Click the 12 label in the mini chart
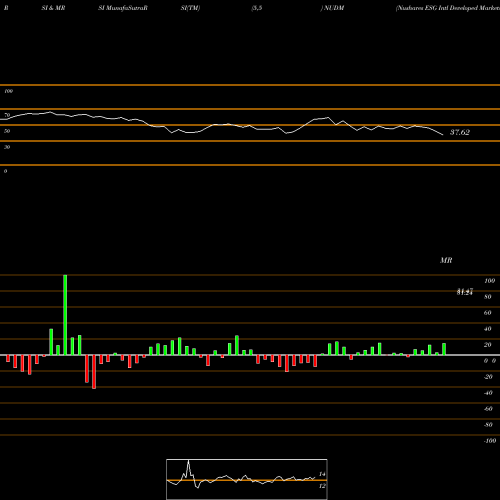The width and height of the screenshot is (500, 500). point(322,486)
